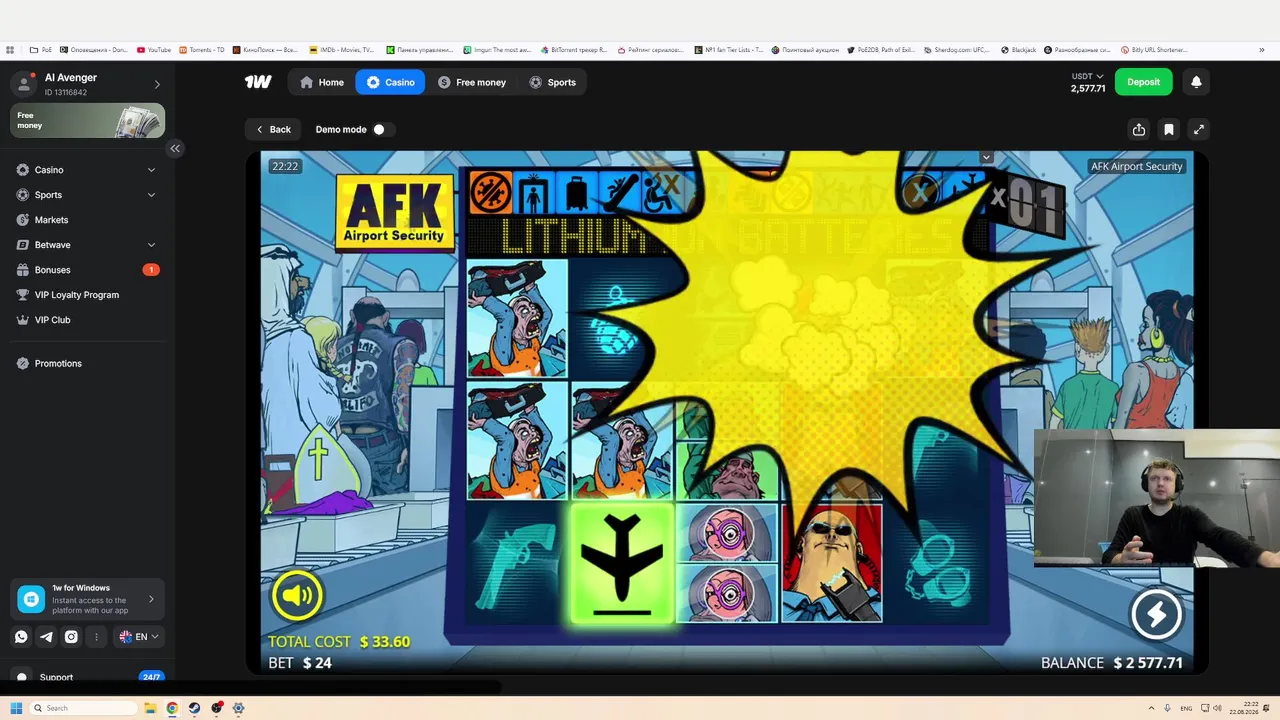Viewport: 1280px width, 720px height.
Task: Click the suitcase icon in top strip
Action: pos(577,192)
